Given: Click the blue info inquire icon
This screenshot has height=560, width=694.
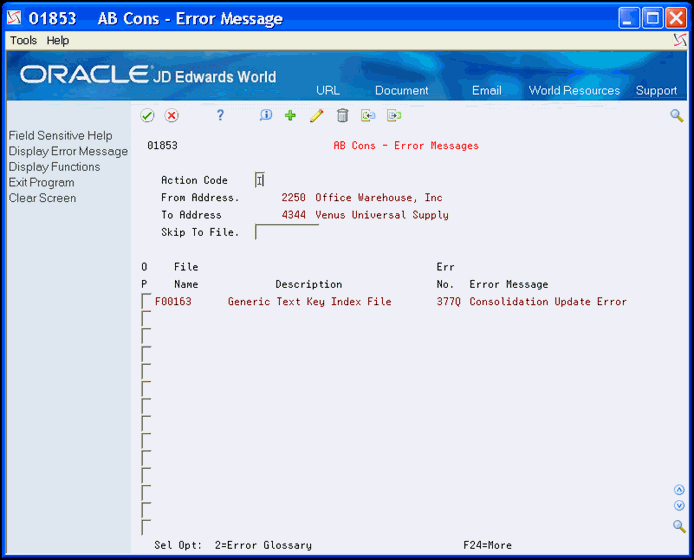Looking at the screenshot, I should 266,116.
